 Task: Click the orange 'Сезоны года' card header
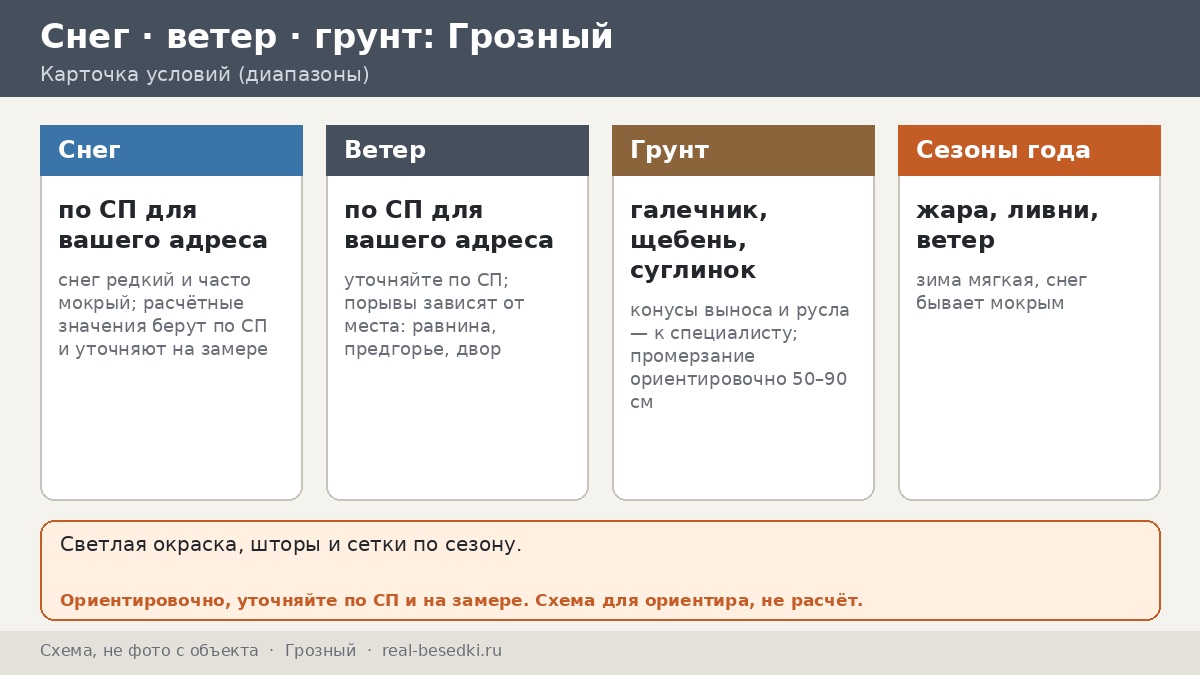point(1029,150)
